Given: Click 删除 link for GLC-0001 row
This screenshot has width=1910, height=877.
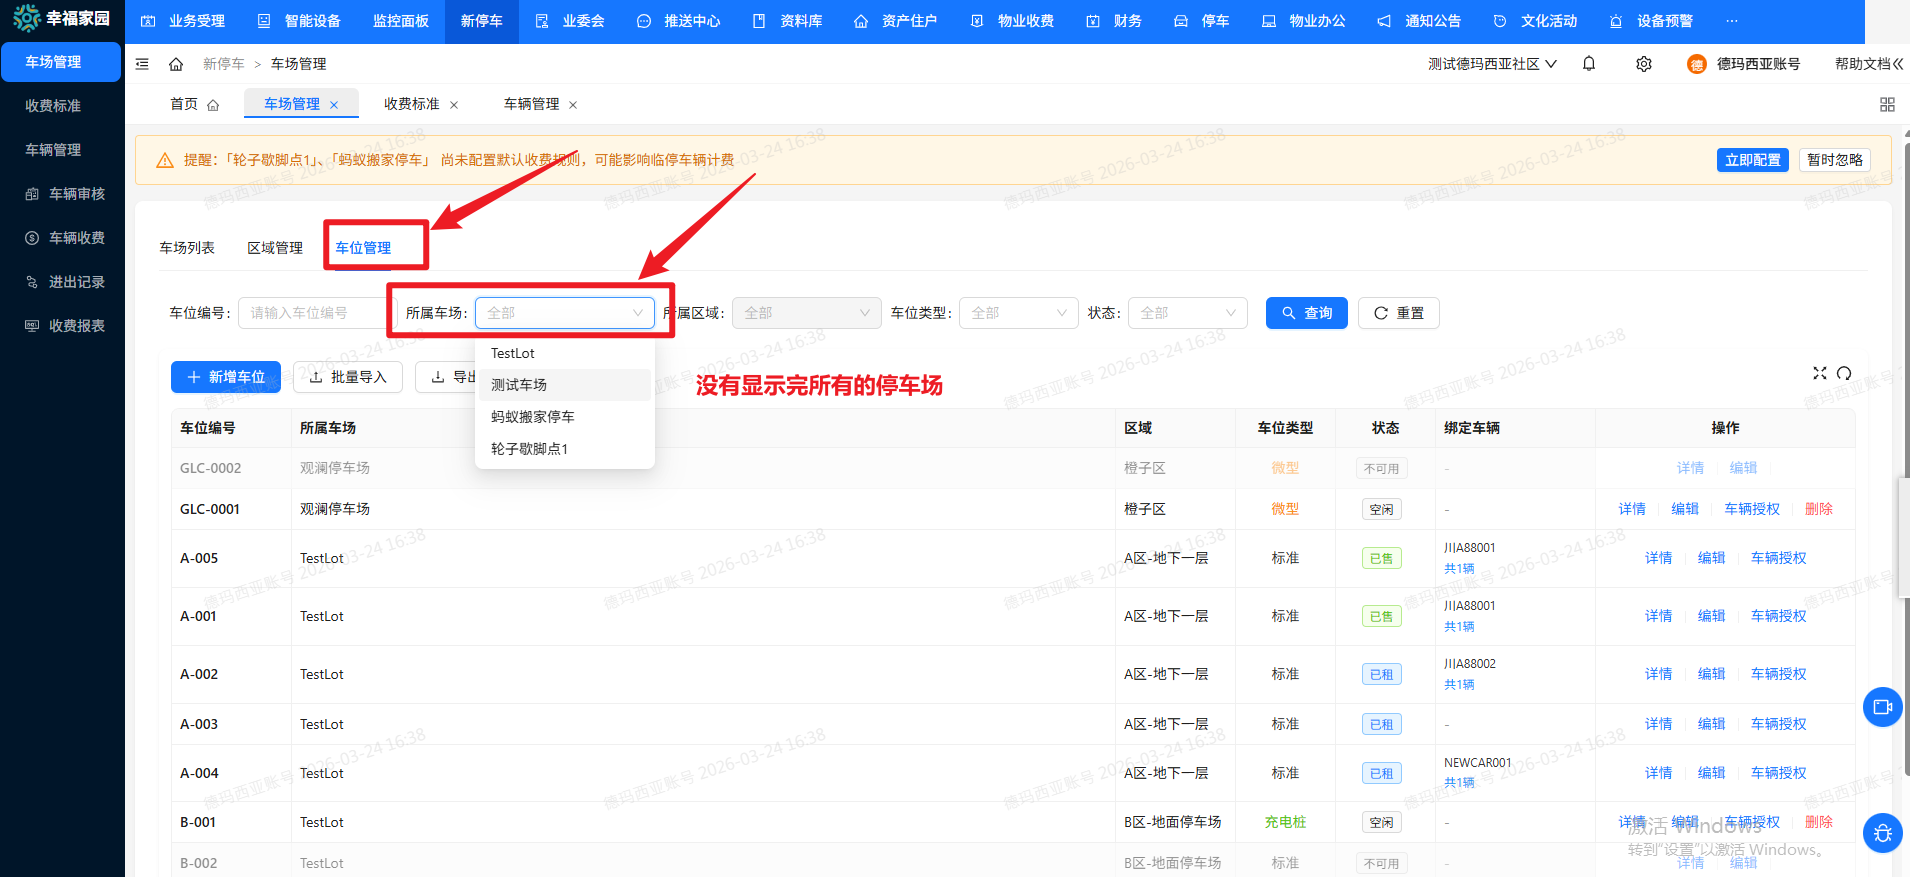Looking at the screenshot, I should coord(1818,509).
